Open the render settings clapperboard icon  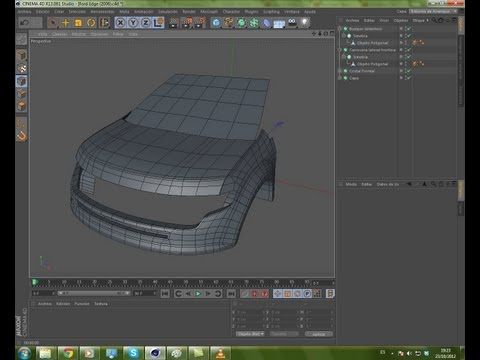click(x=200, y=23)
